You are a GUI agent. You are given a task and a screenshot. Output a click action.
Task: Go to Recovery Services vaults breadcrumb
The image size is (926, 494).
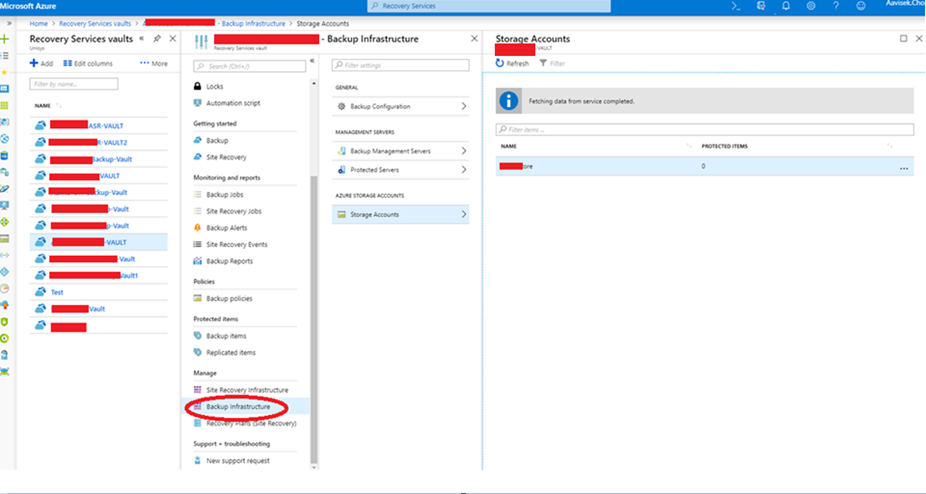tap(95, 24)
